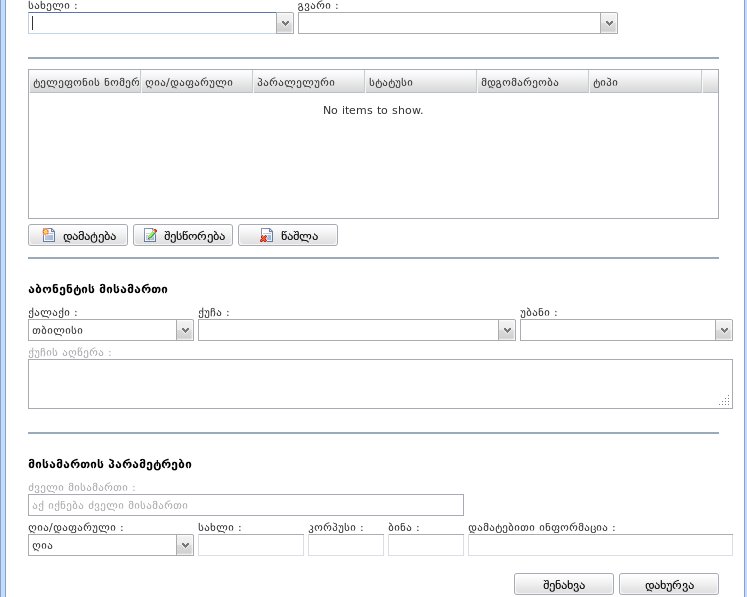Click the დამატება (add) button icon

[49, 236]
